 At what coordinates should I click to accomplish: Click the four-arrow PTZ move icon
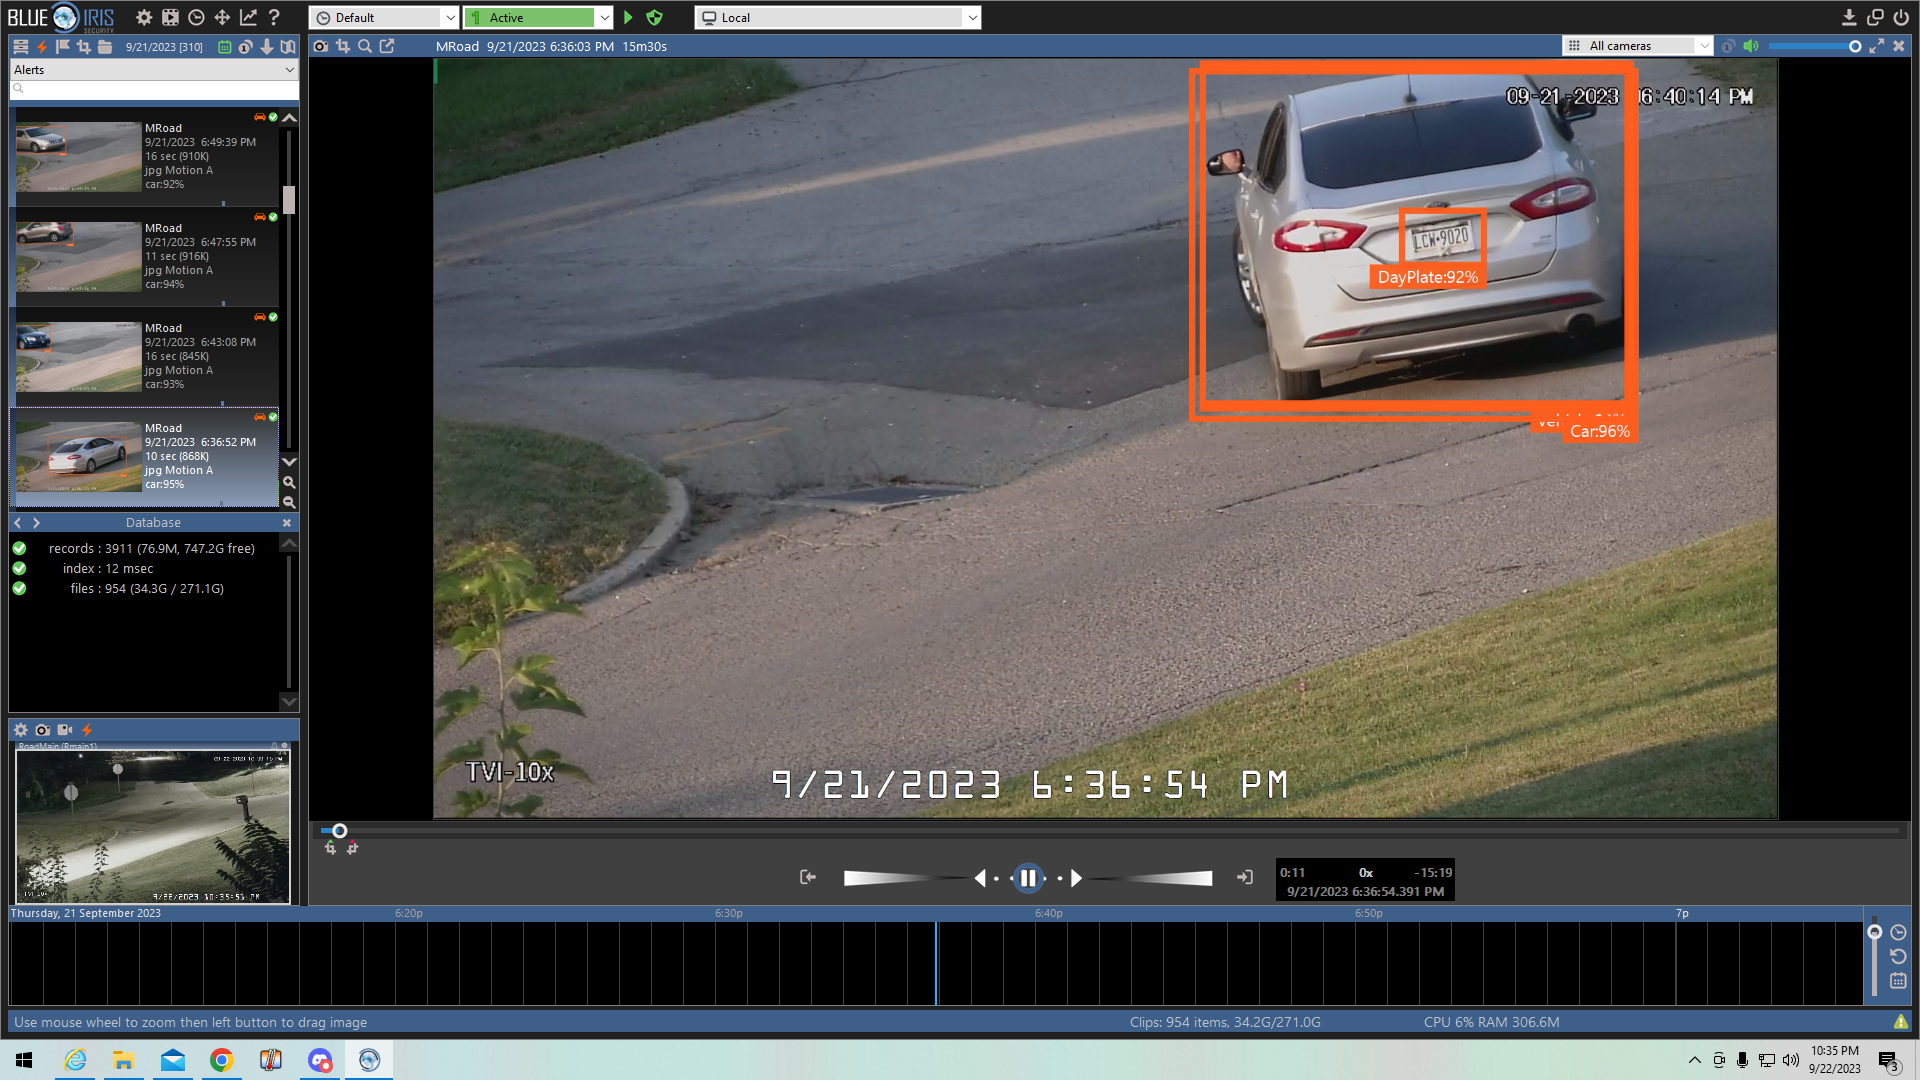click(x=222, y=17)
